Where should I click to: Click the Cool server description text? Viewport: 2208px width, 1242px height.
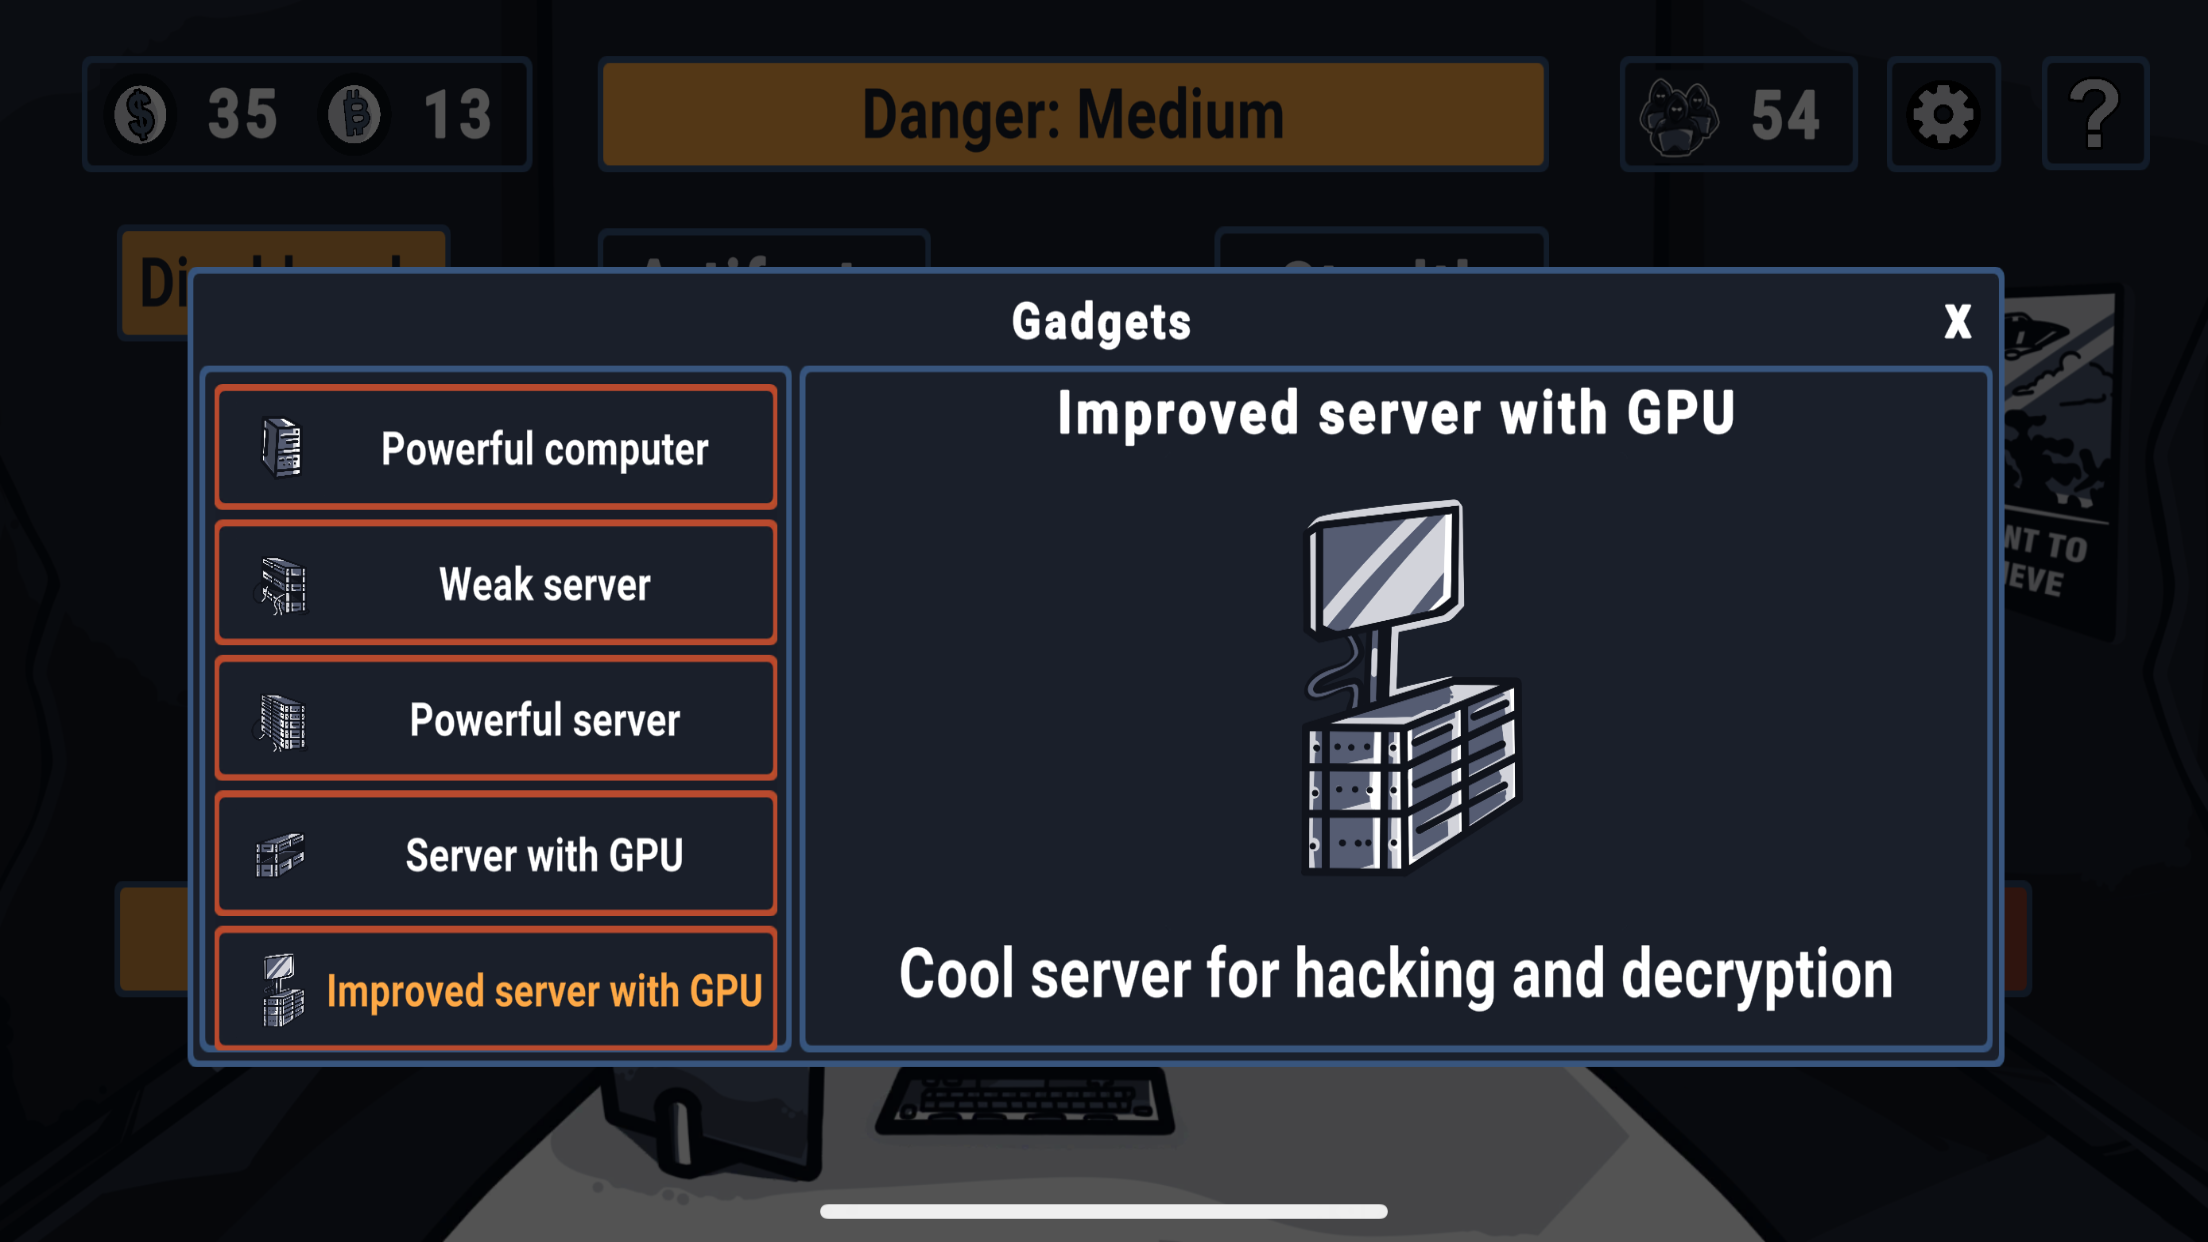click(x=1396, y=974)
